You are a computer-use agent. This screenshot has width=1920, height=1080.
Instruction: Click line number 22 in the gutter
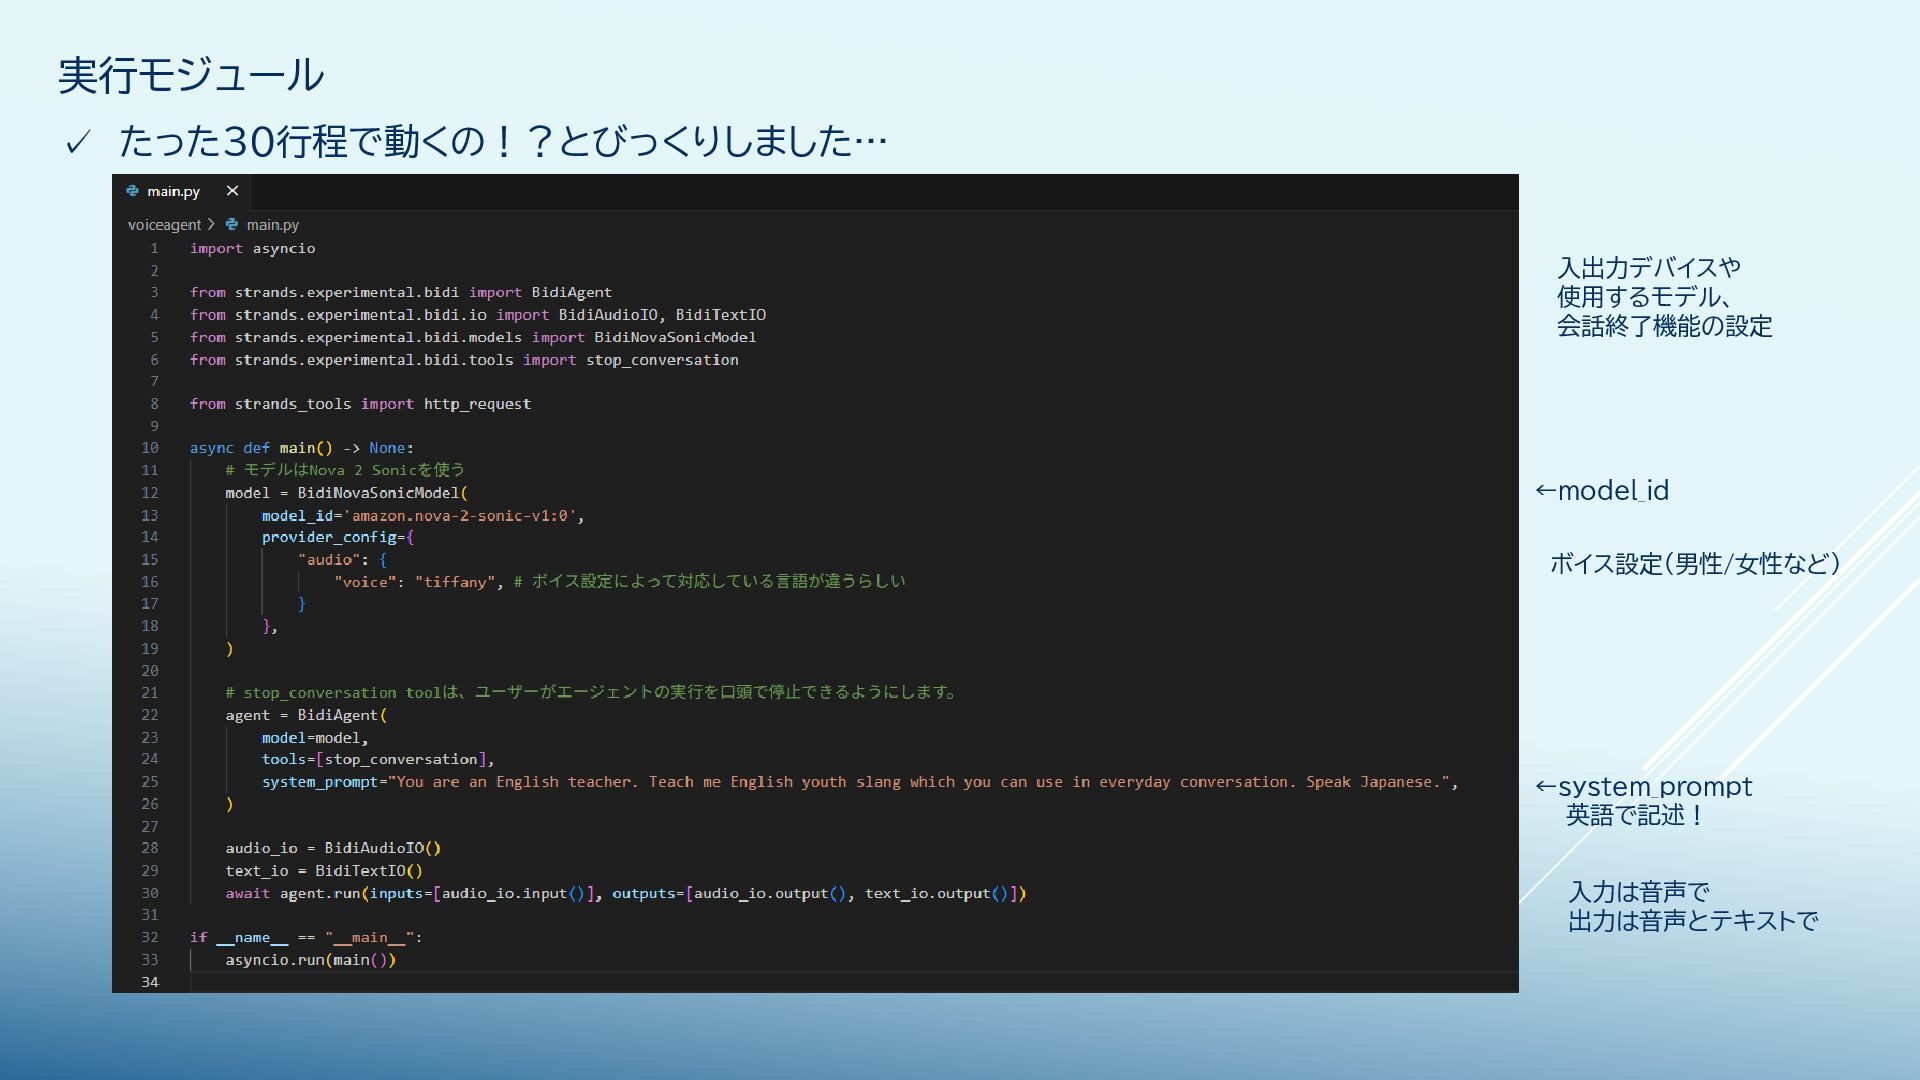[149, 715]
